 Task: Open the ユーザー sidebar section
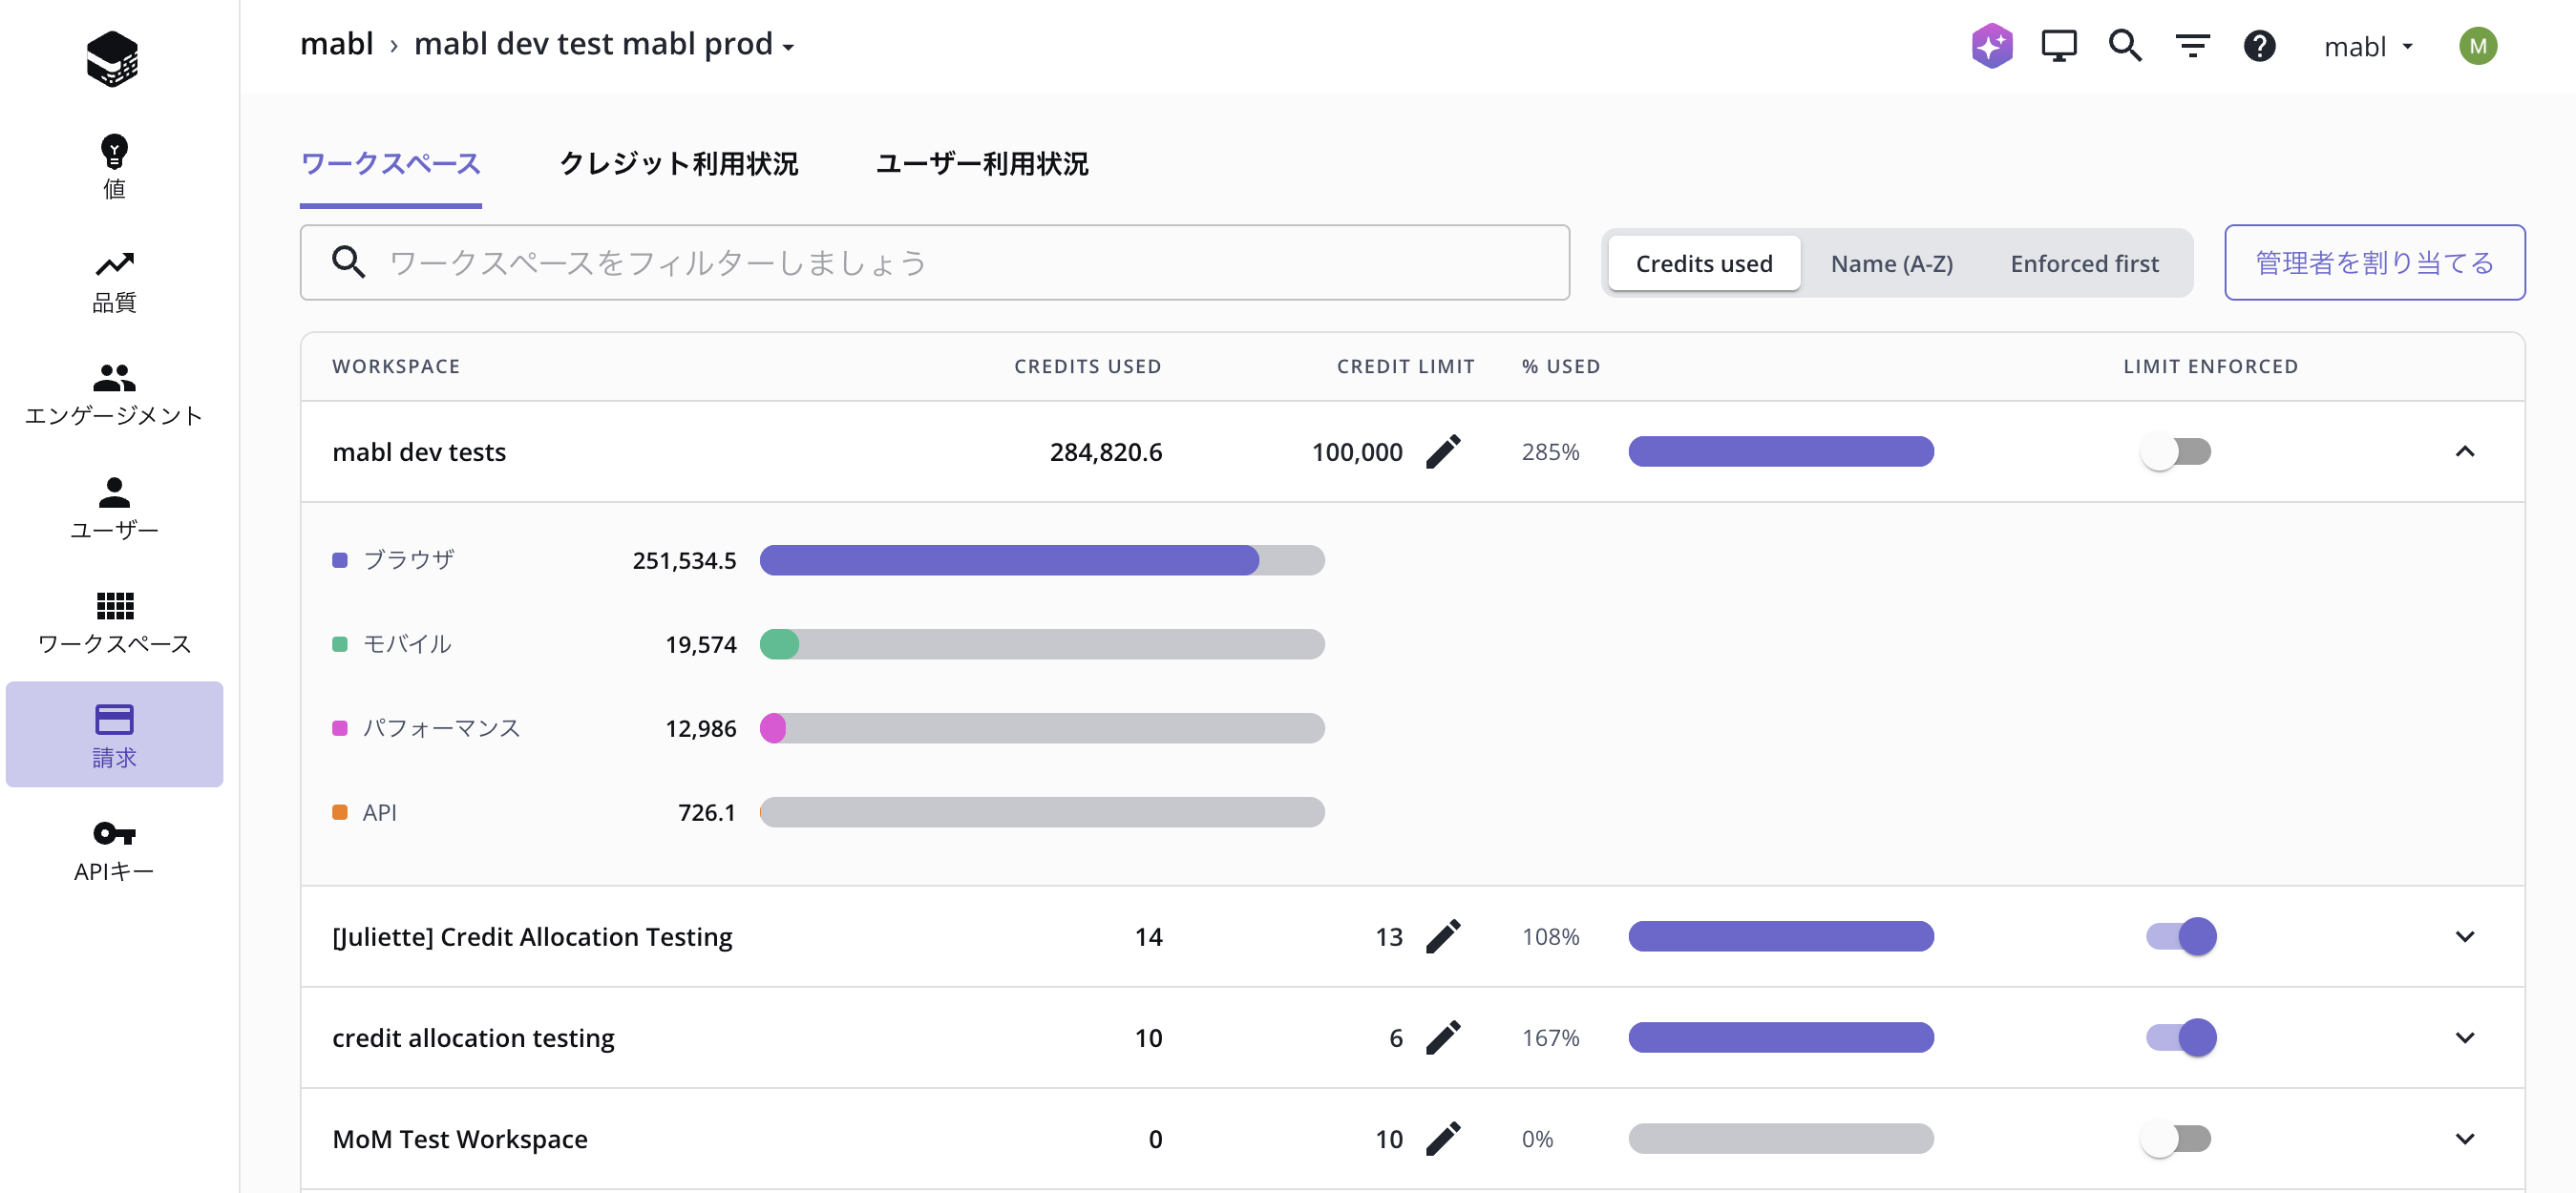pyautogui.click(x=114, y=509)
